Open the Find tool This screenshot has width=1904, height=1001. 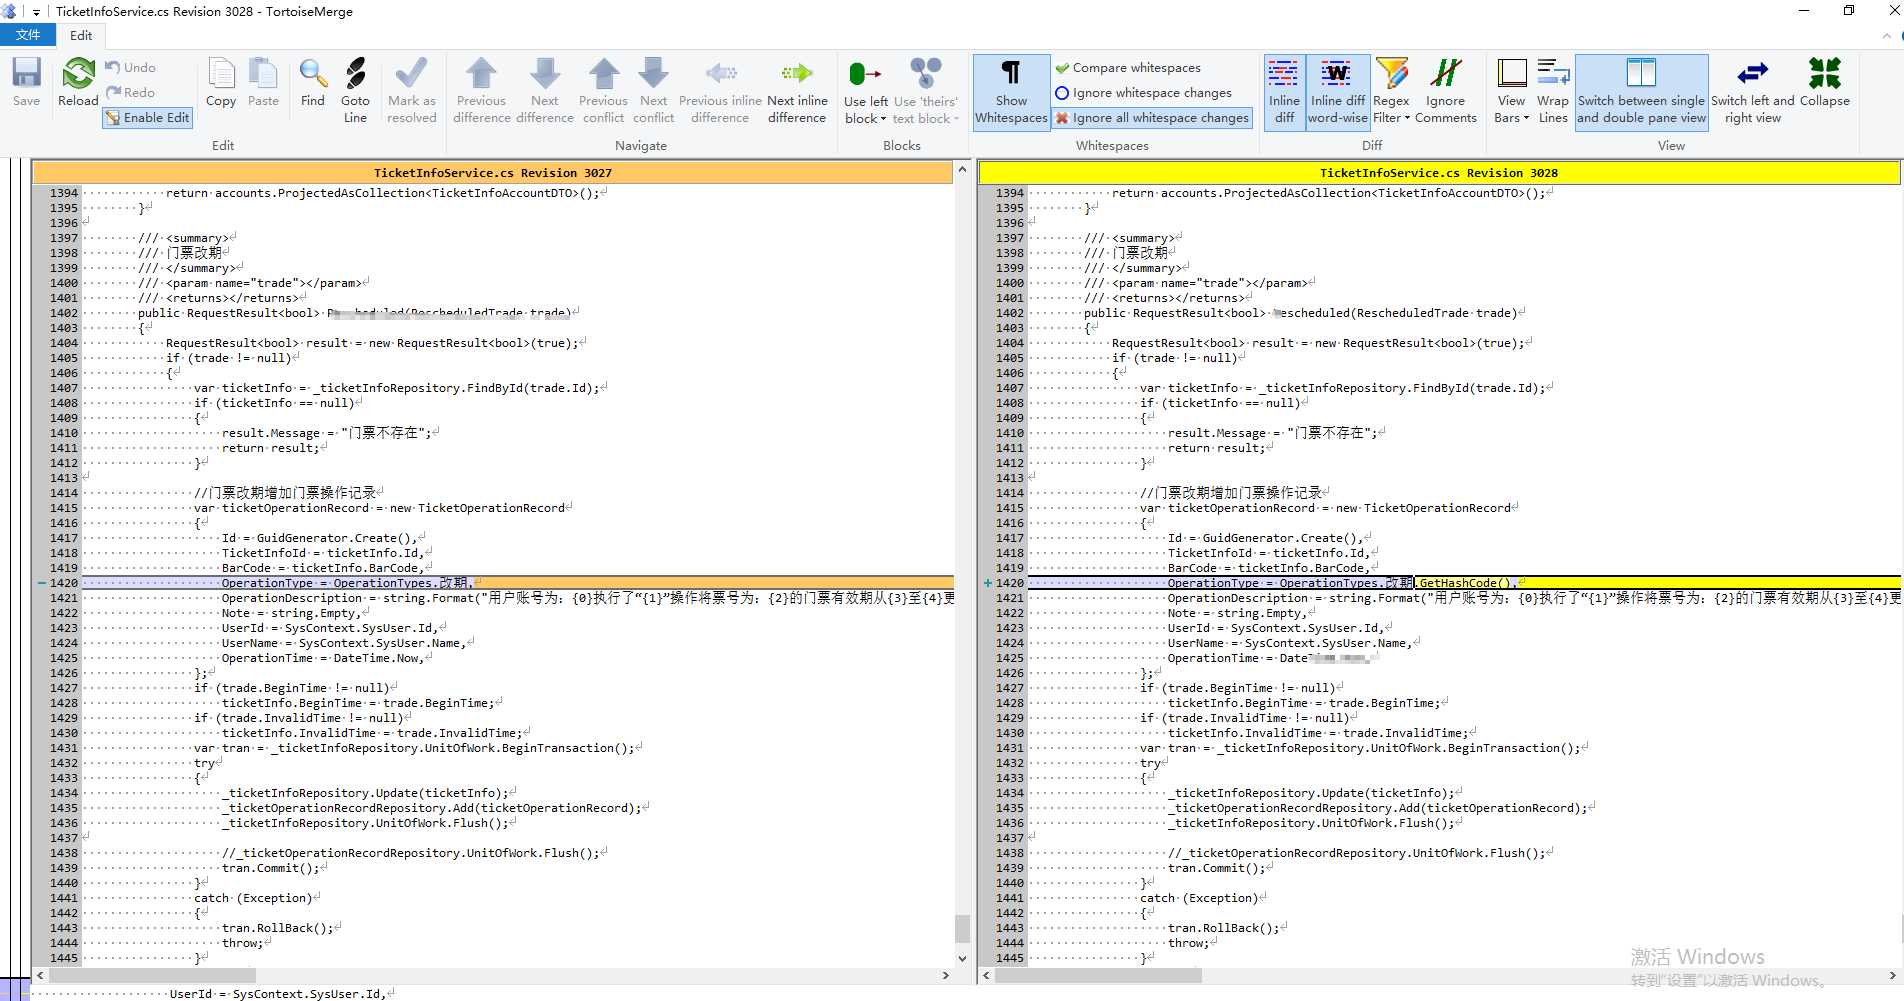[312, 83]
